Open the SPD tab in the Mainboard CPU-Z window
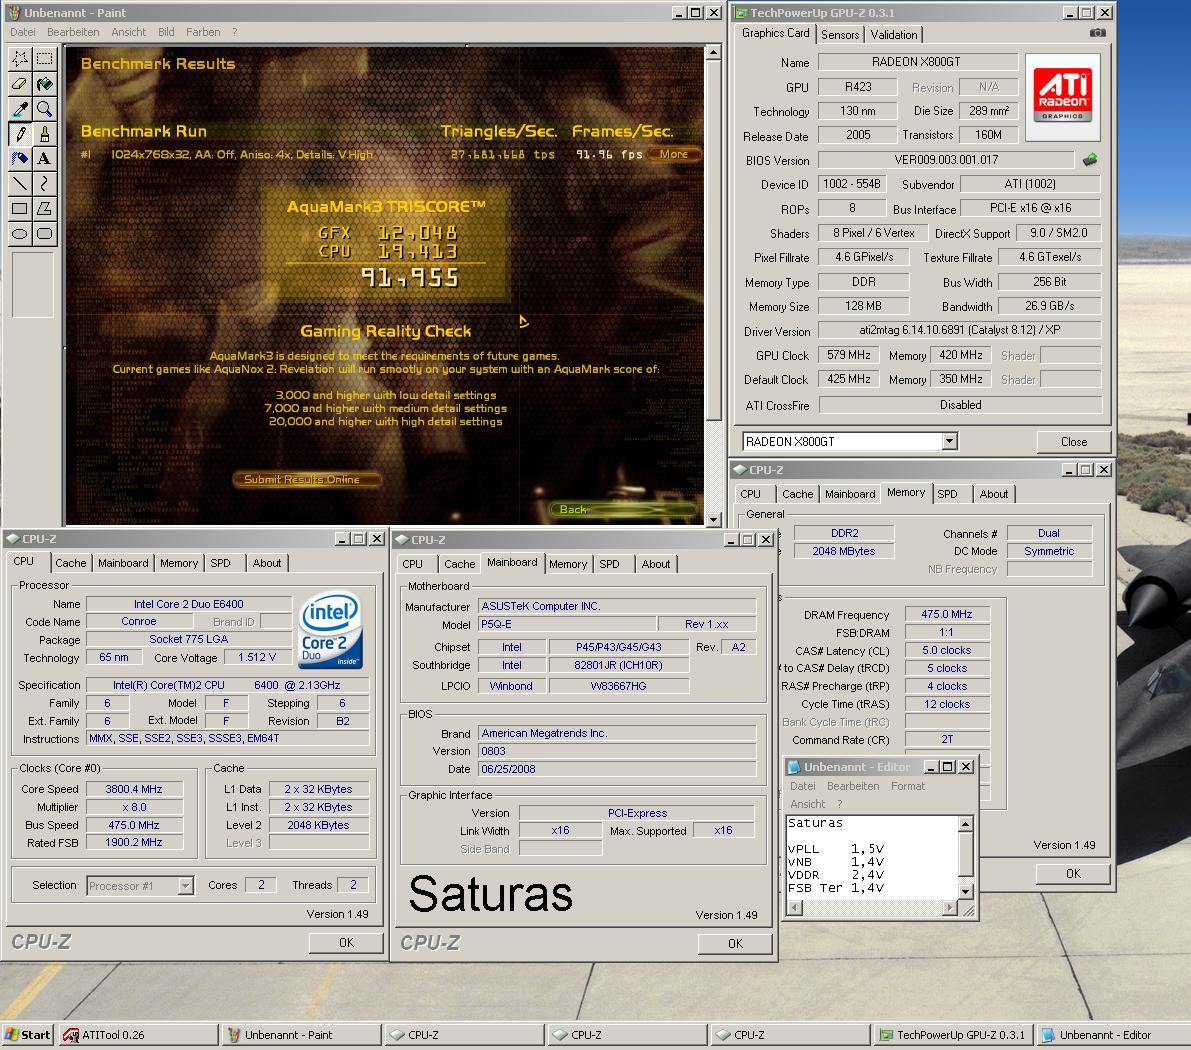This screenshot has width=1191, height=1050. [609, 564]
